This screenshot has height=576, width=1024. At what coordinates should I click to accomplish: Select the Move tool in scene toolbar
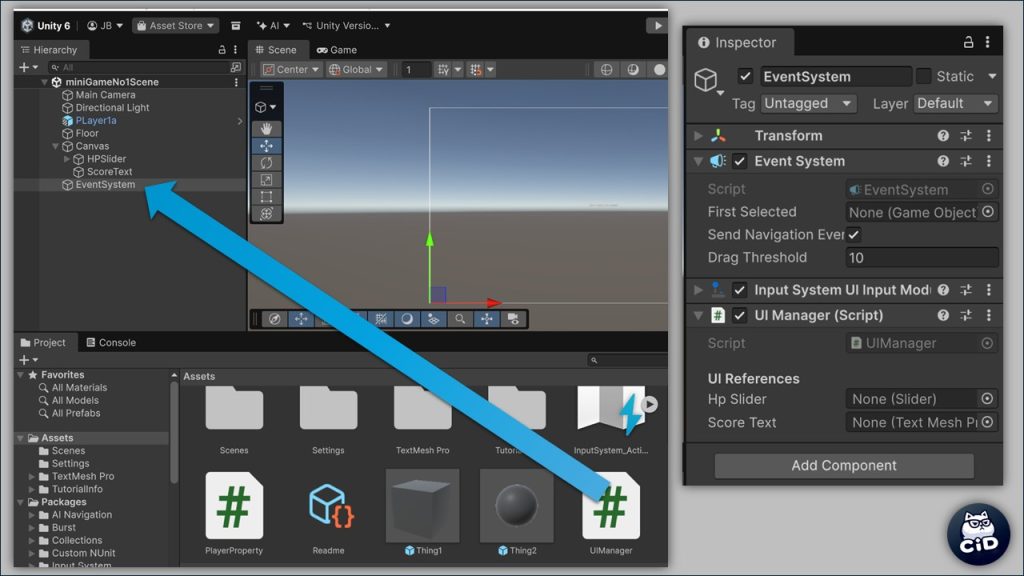point(266,145)
